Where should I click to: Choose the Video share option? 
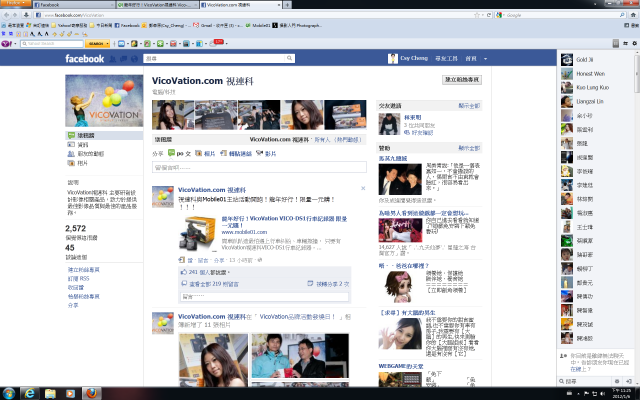point(266,153)
